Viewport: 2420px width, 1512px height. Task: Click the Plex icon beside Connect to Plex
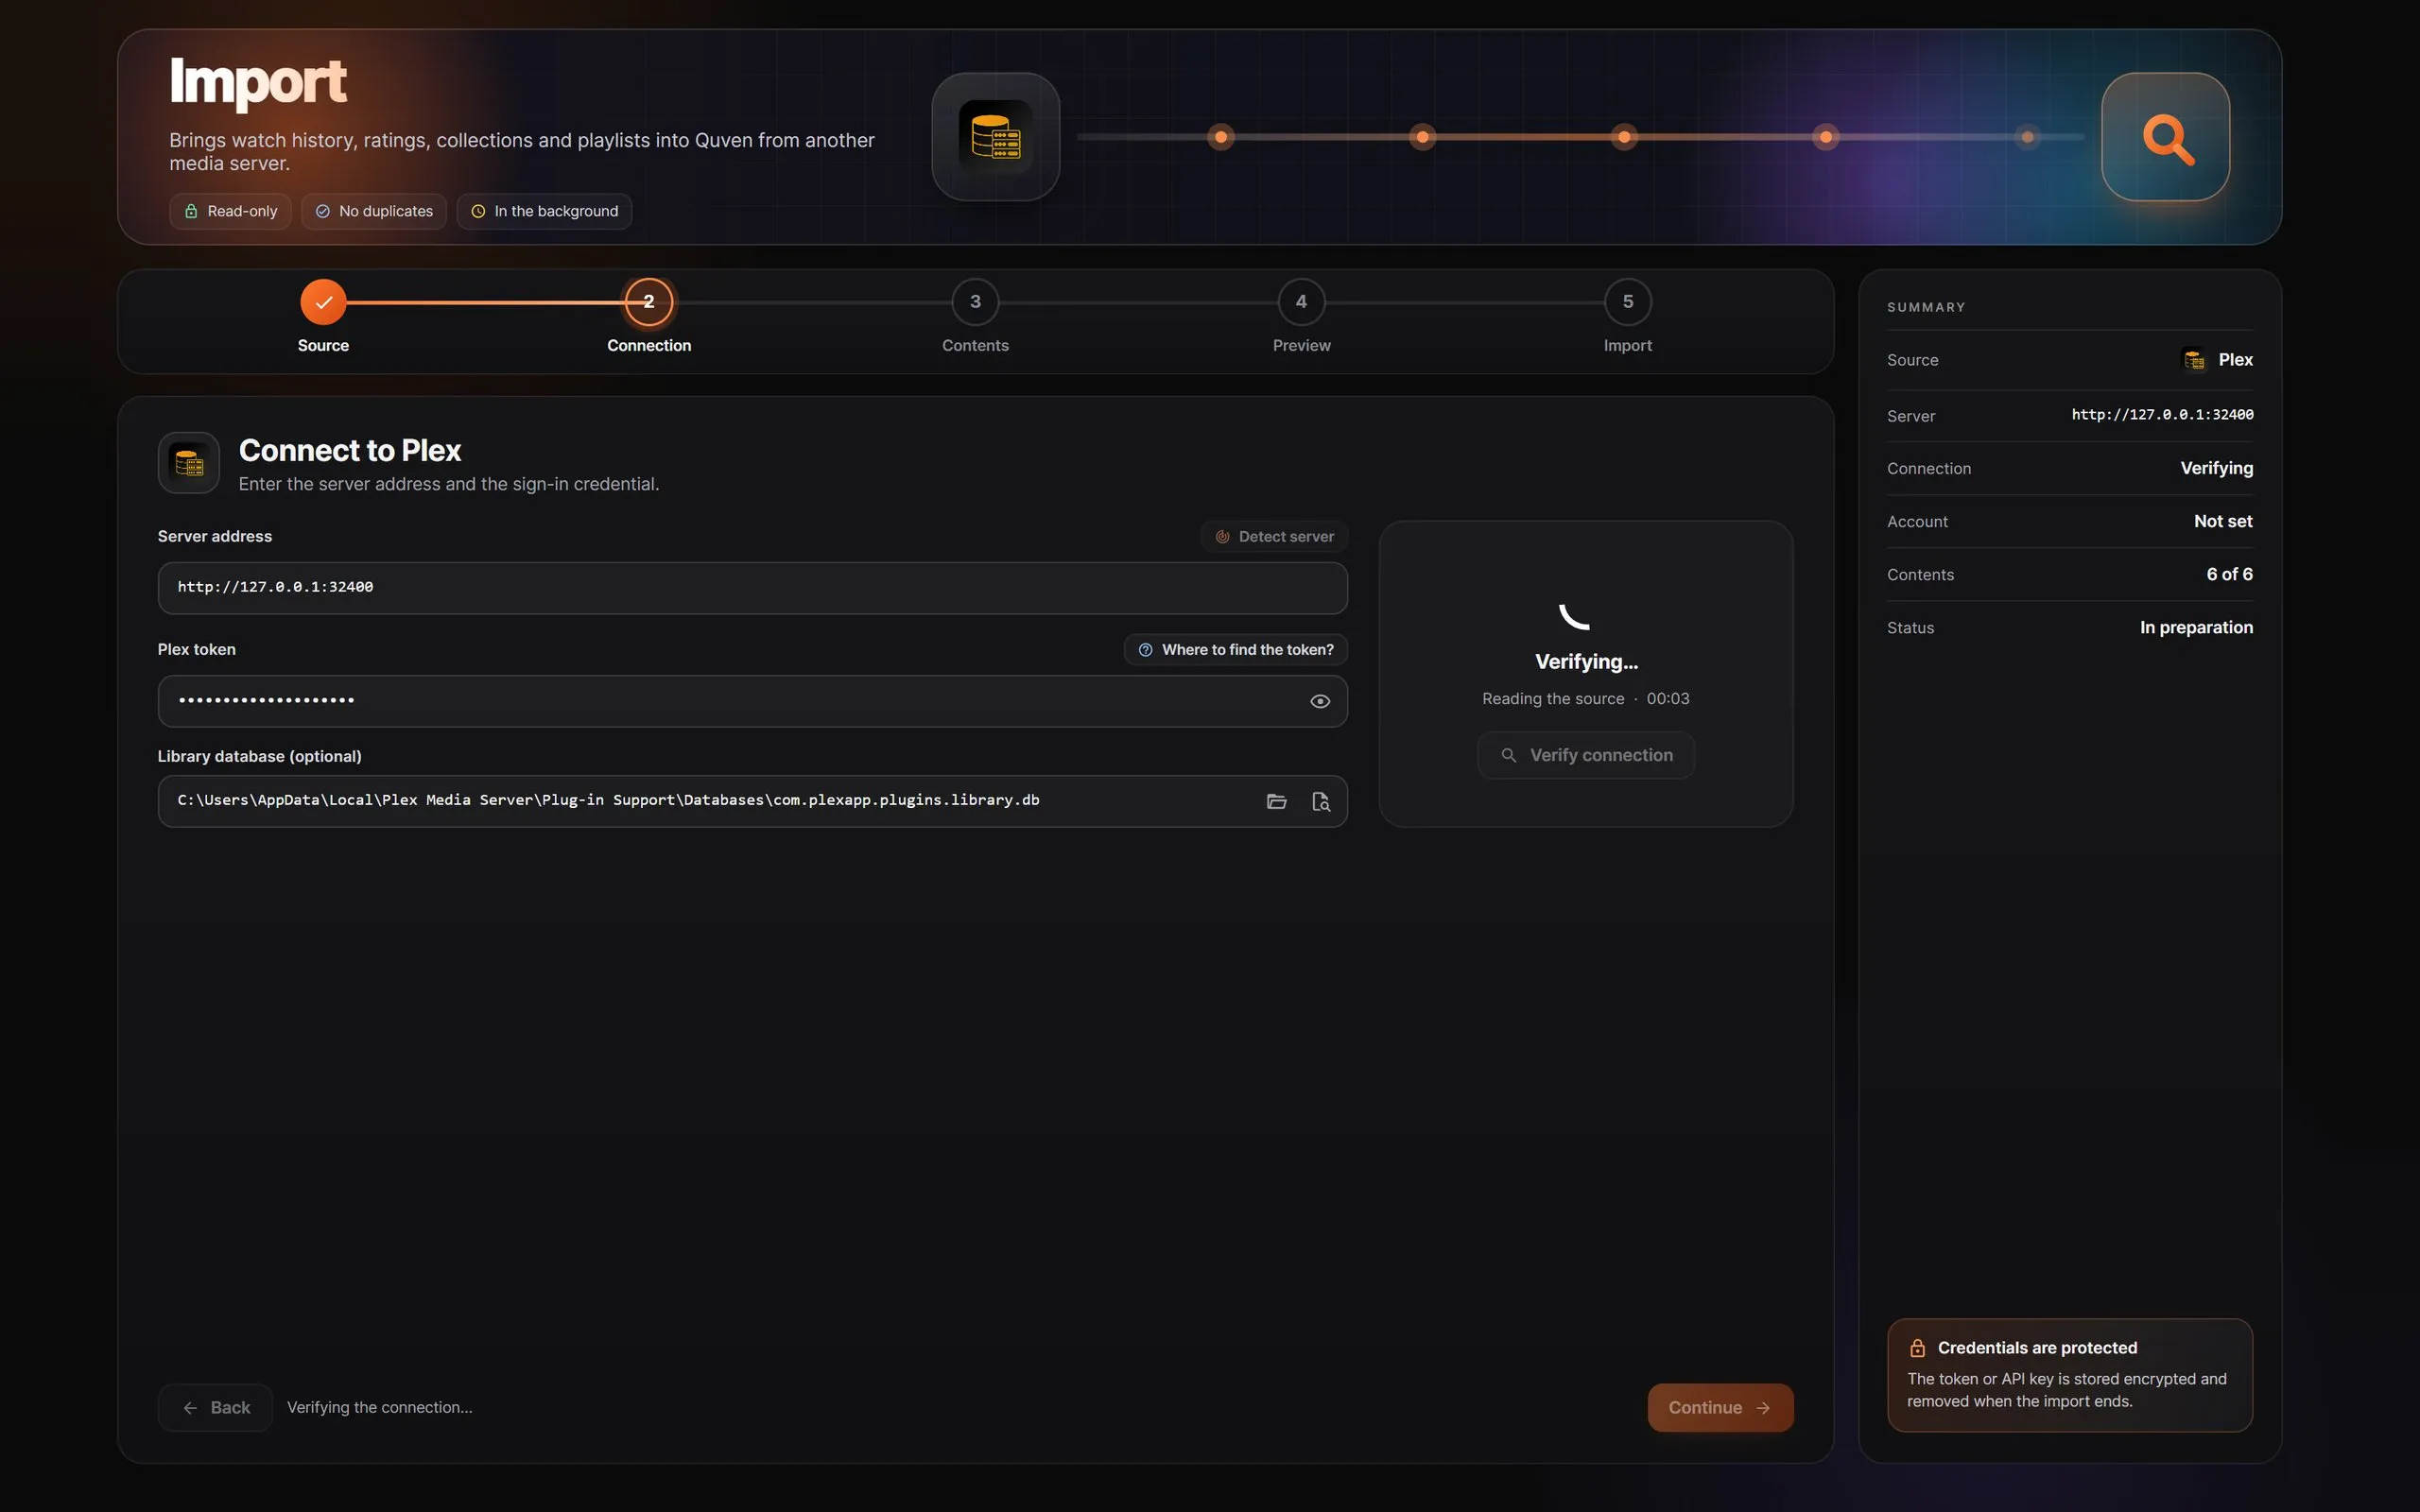[x=189, y=463]
